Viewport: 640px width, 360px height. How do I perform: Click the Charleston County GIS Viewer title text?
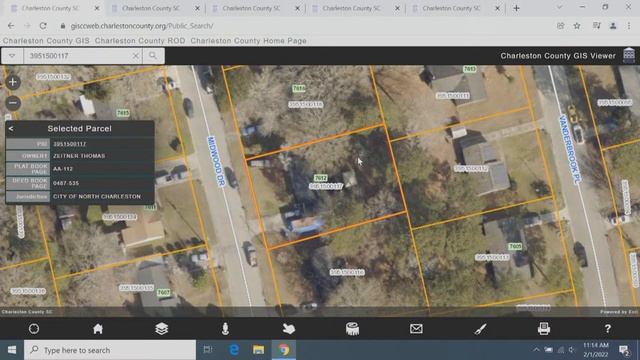(x=558, y=56)
